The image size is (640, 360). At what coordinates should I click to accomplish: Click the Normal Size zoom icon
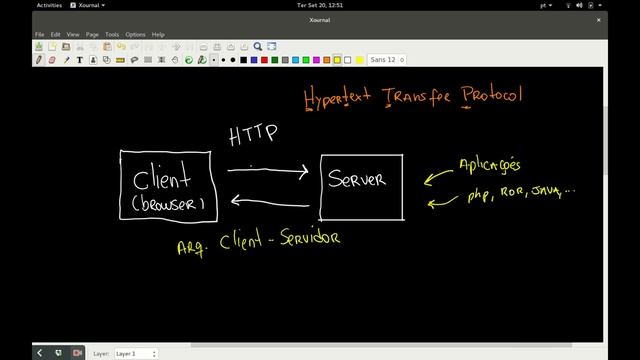click(x=244, y=47)
